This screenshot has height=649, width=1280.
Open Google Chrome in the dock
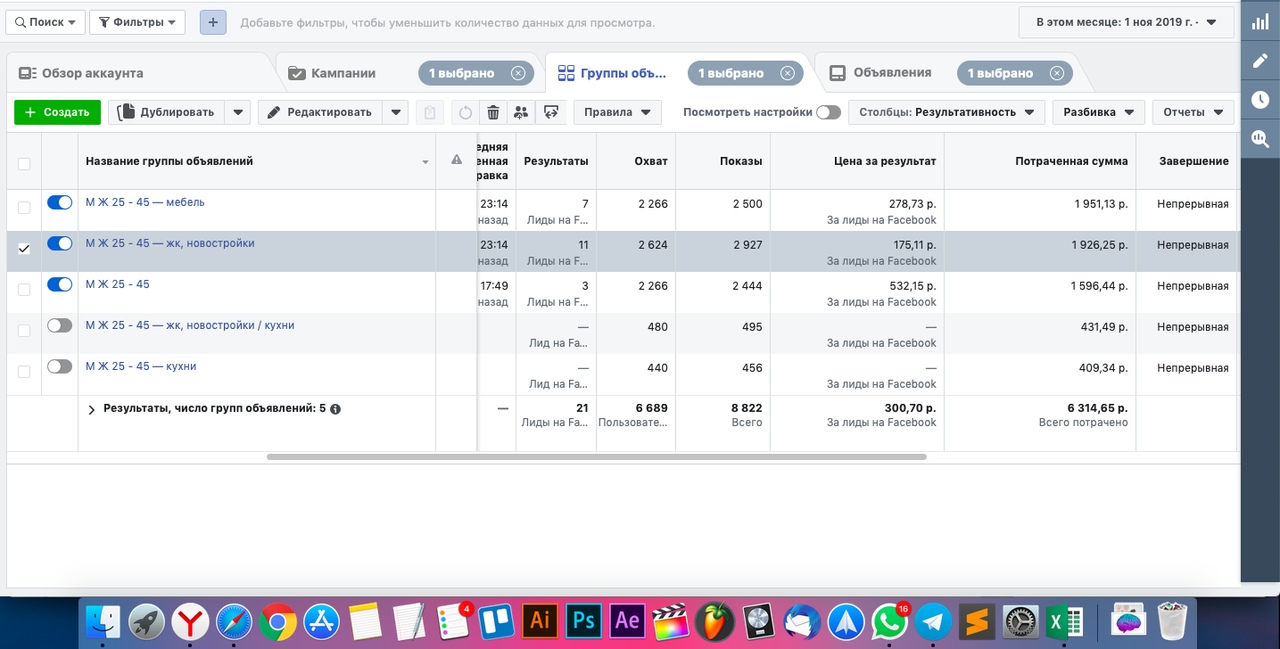pyautogui.click(x=278, y=622)
